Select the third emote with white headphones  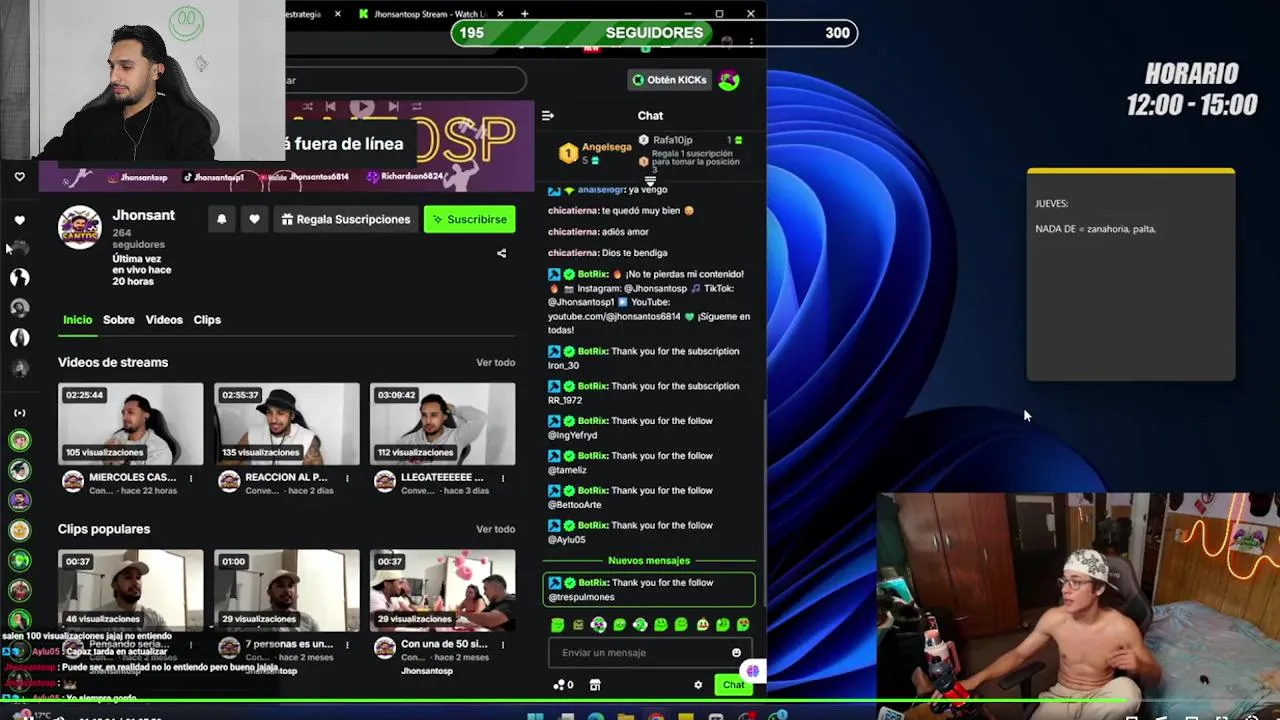598,625
